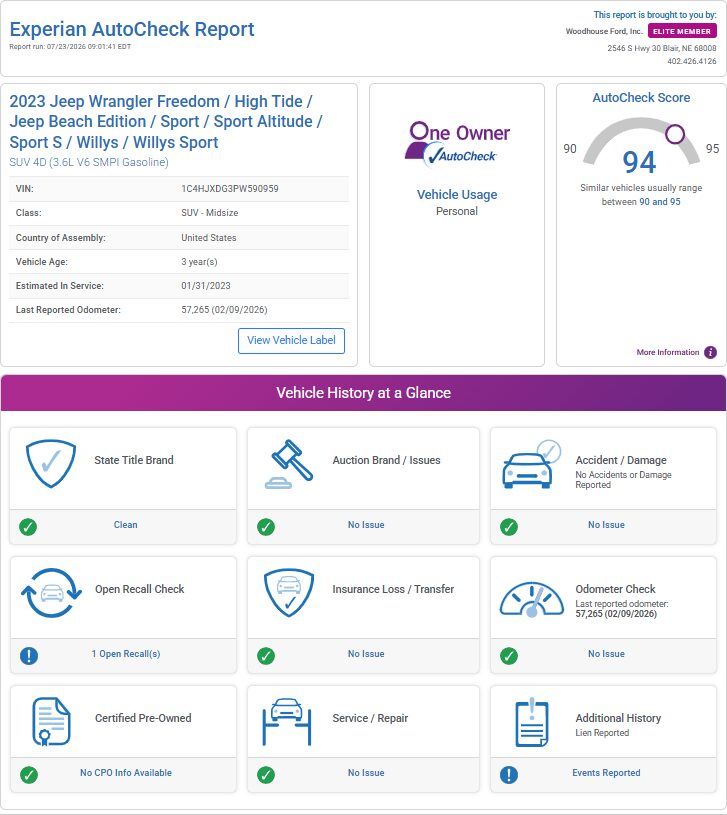This screenshot has width=727, height=815.
Task: Click the AutoCheck Score gauge marker circle
Action: pyautogui.click(x=675, y=134)
